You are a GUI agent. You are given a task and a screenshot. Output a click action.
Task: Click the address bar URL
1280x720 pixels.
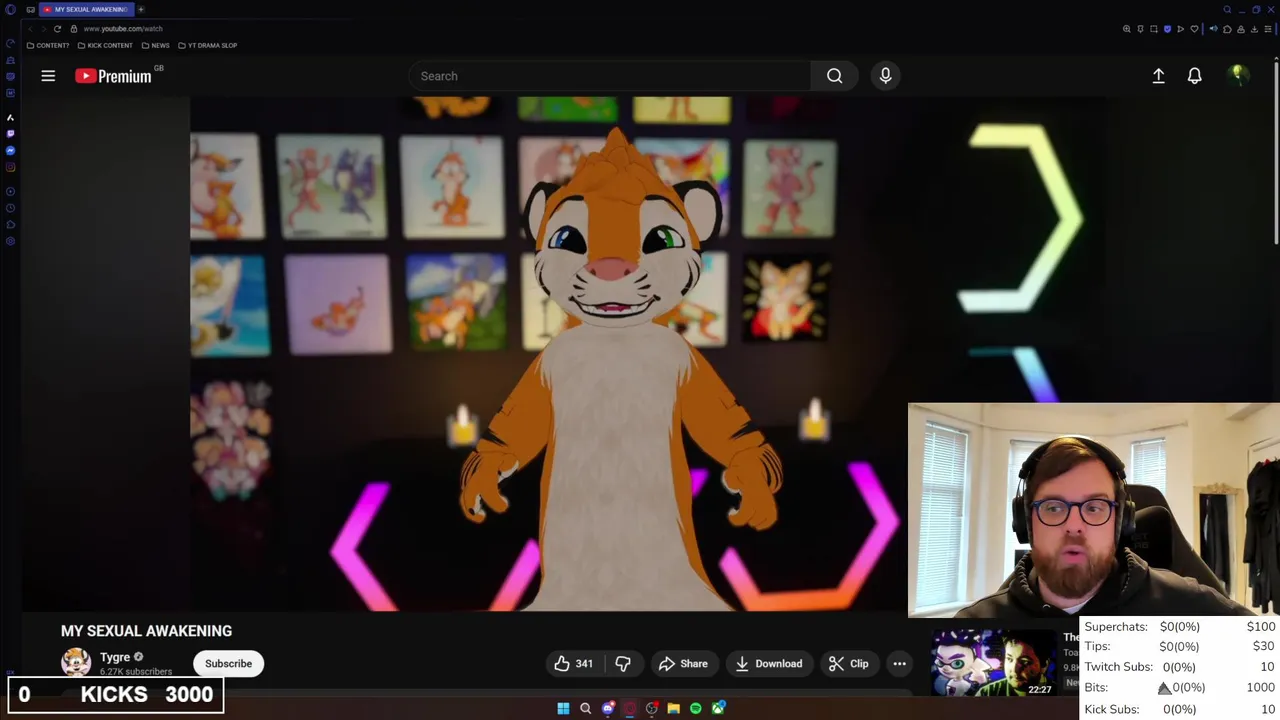coord(123,29)
